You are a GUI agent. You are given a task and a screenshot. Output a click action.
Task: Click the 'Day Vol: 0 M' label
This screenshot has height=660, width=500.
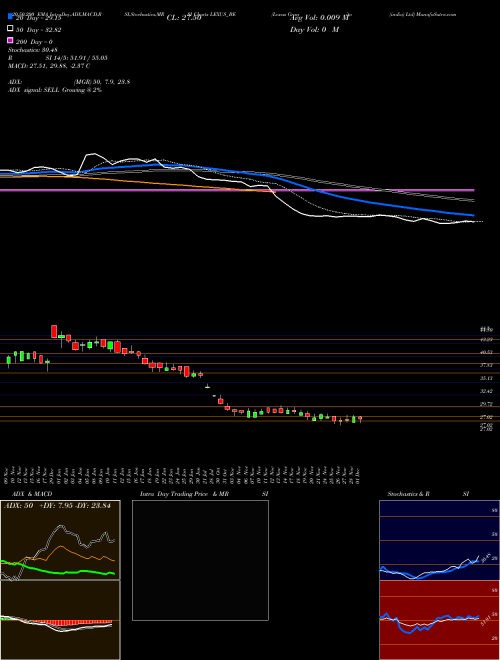[x=314, y=30]
